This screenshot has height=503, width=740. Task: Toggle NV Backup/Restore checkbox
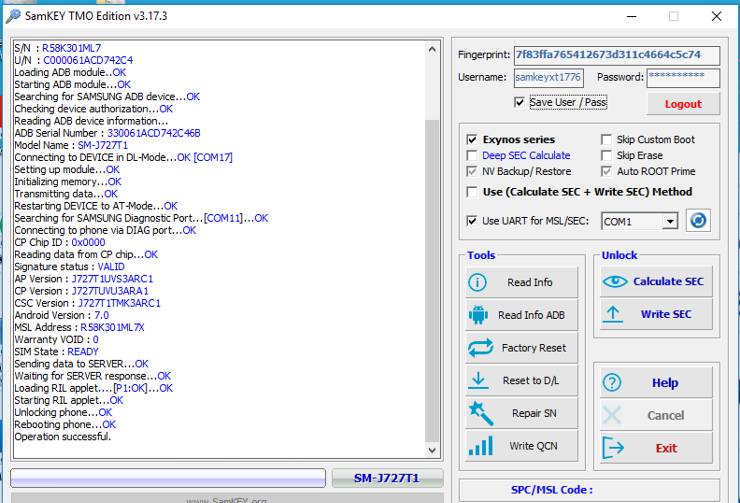click(x=471, y=171)
